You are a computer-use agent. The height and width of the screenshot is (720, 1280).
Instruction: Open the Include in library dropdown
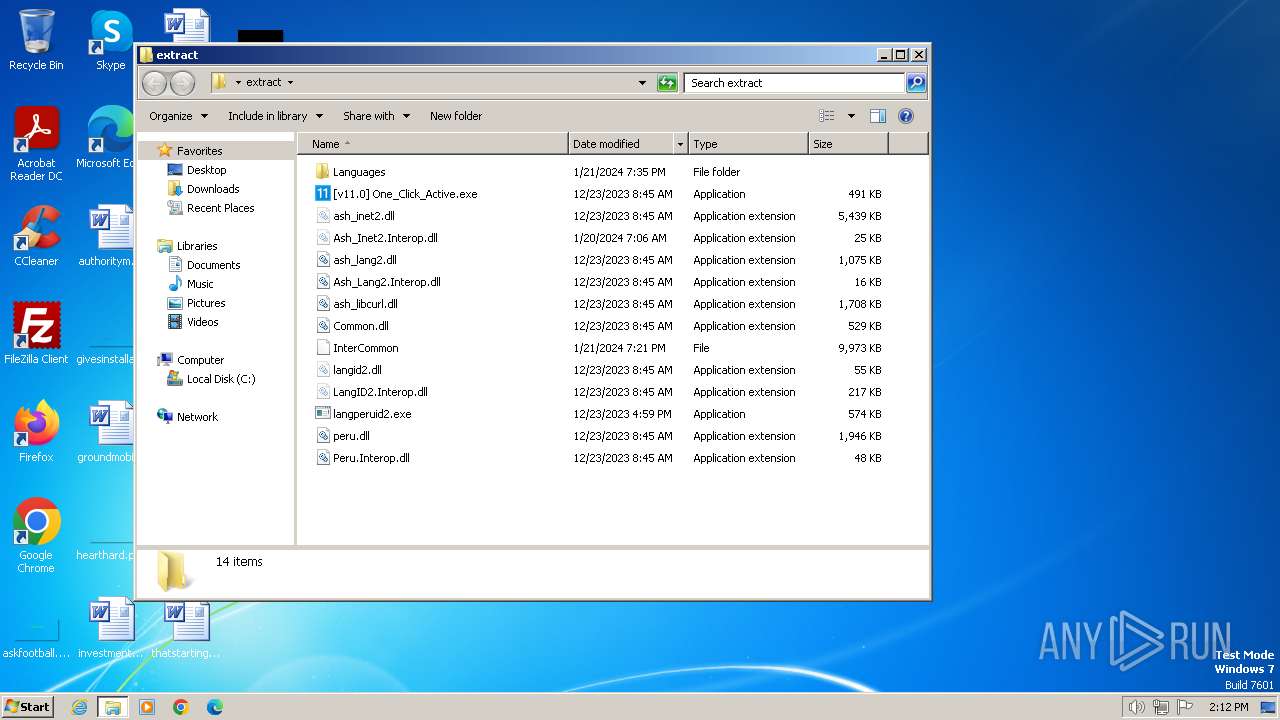click(x=275, y=116)
